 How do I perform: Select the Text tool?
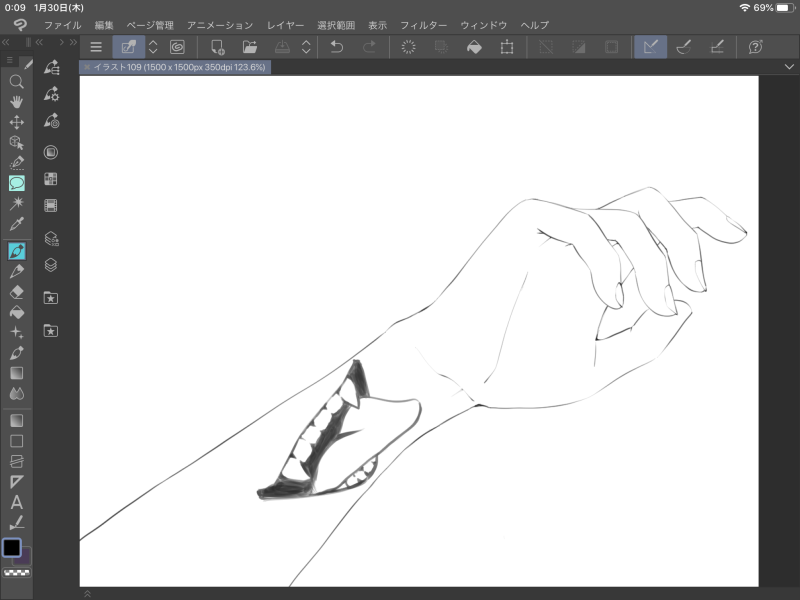16,503
